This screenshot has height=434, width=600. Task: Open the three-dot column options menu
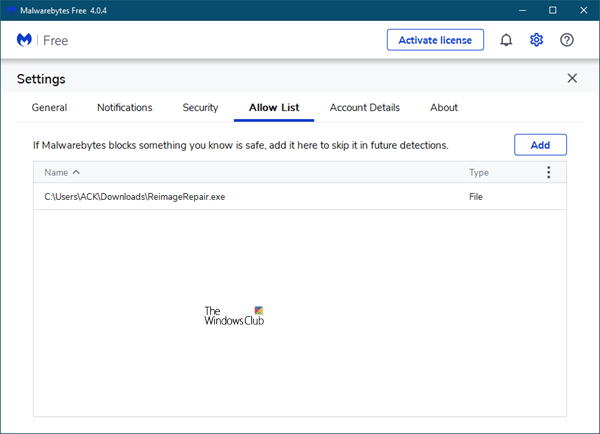coord(548,173)
